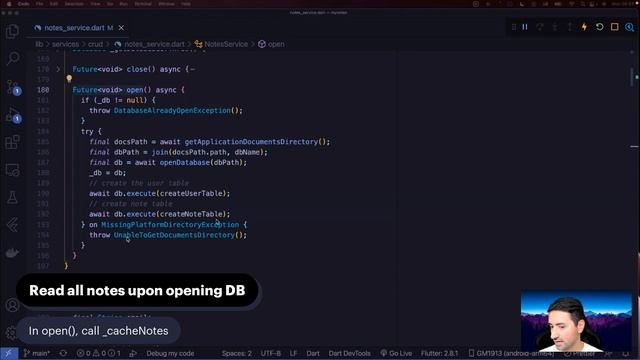Viewport: 640px width, 360px height.
Task: Click the UnableToGetDocumentsDirectory identifier
Action: point(174,235)
